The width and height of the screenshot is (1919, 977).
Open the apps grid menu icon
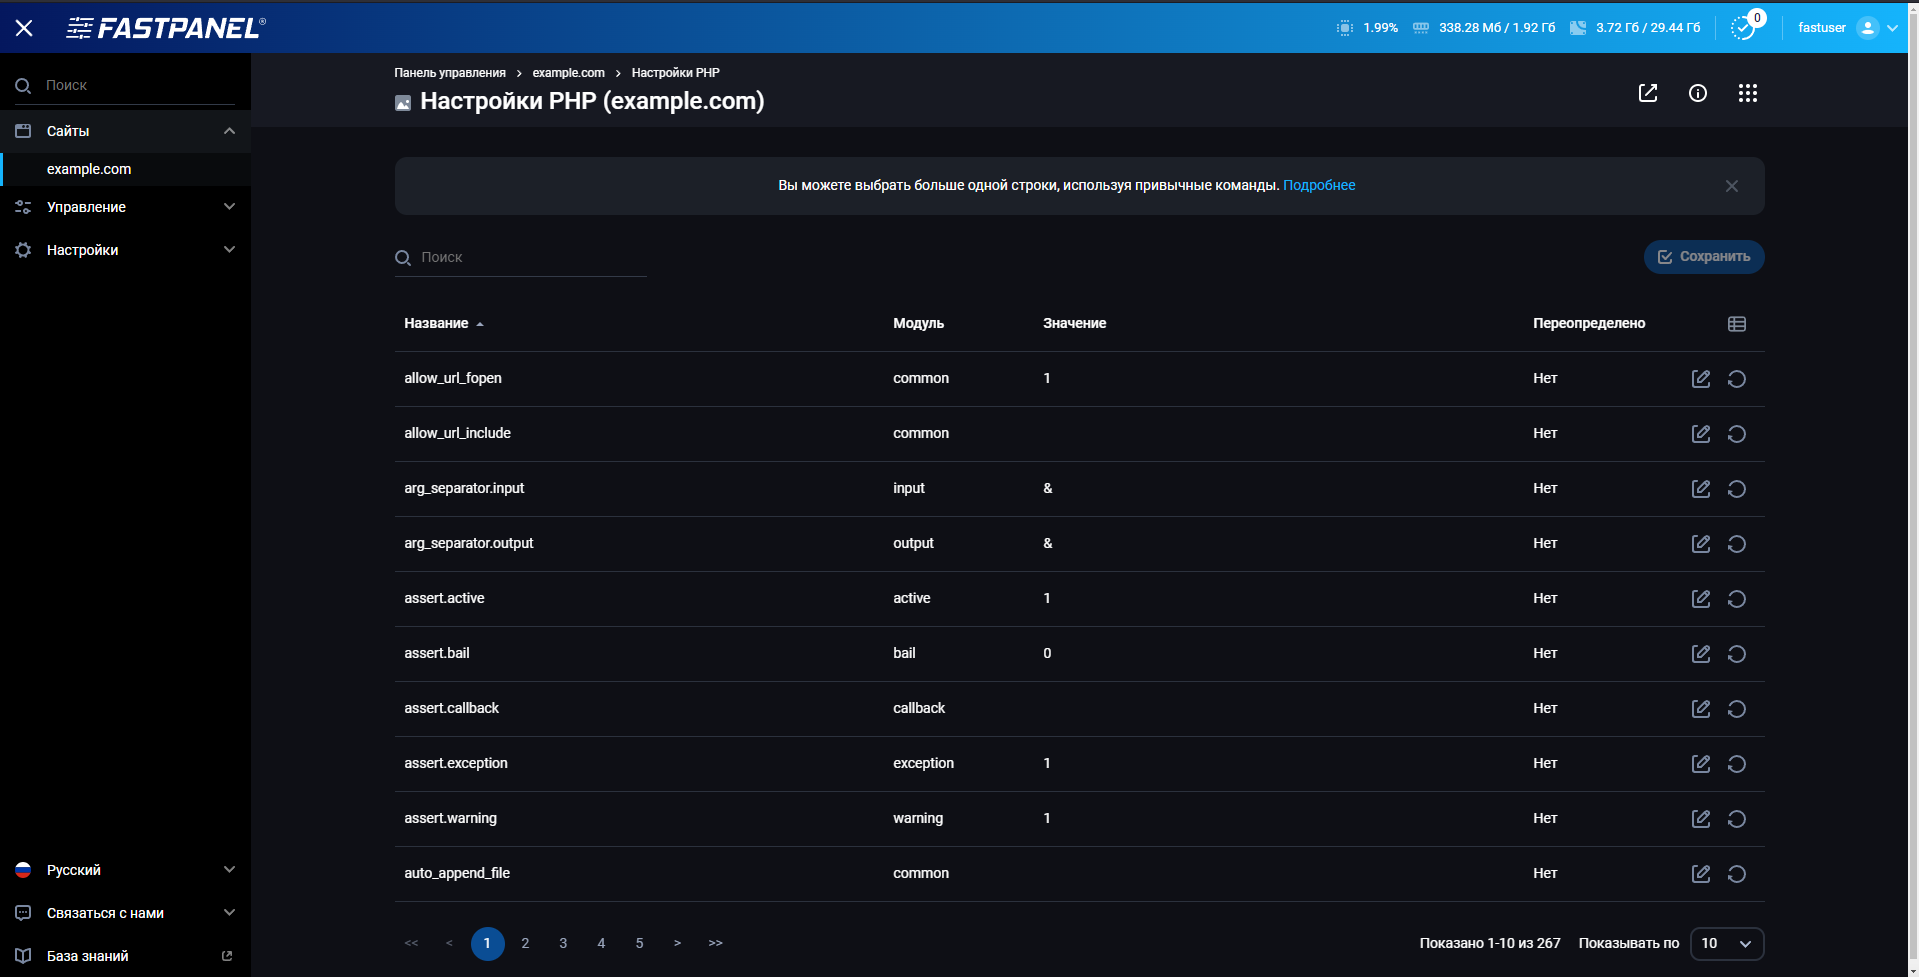coord(1748,93)
